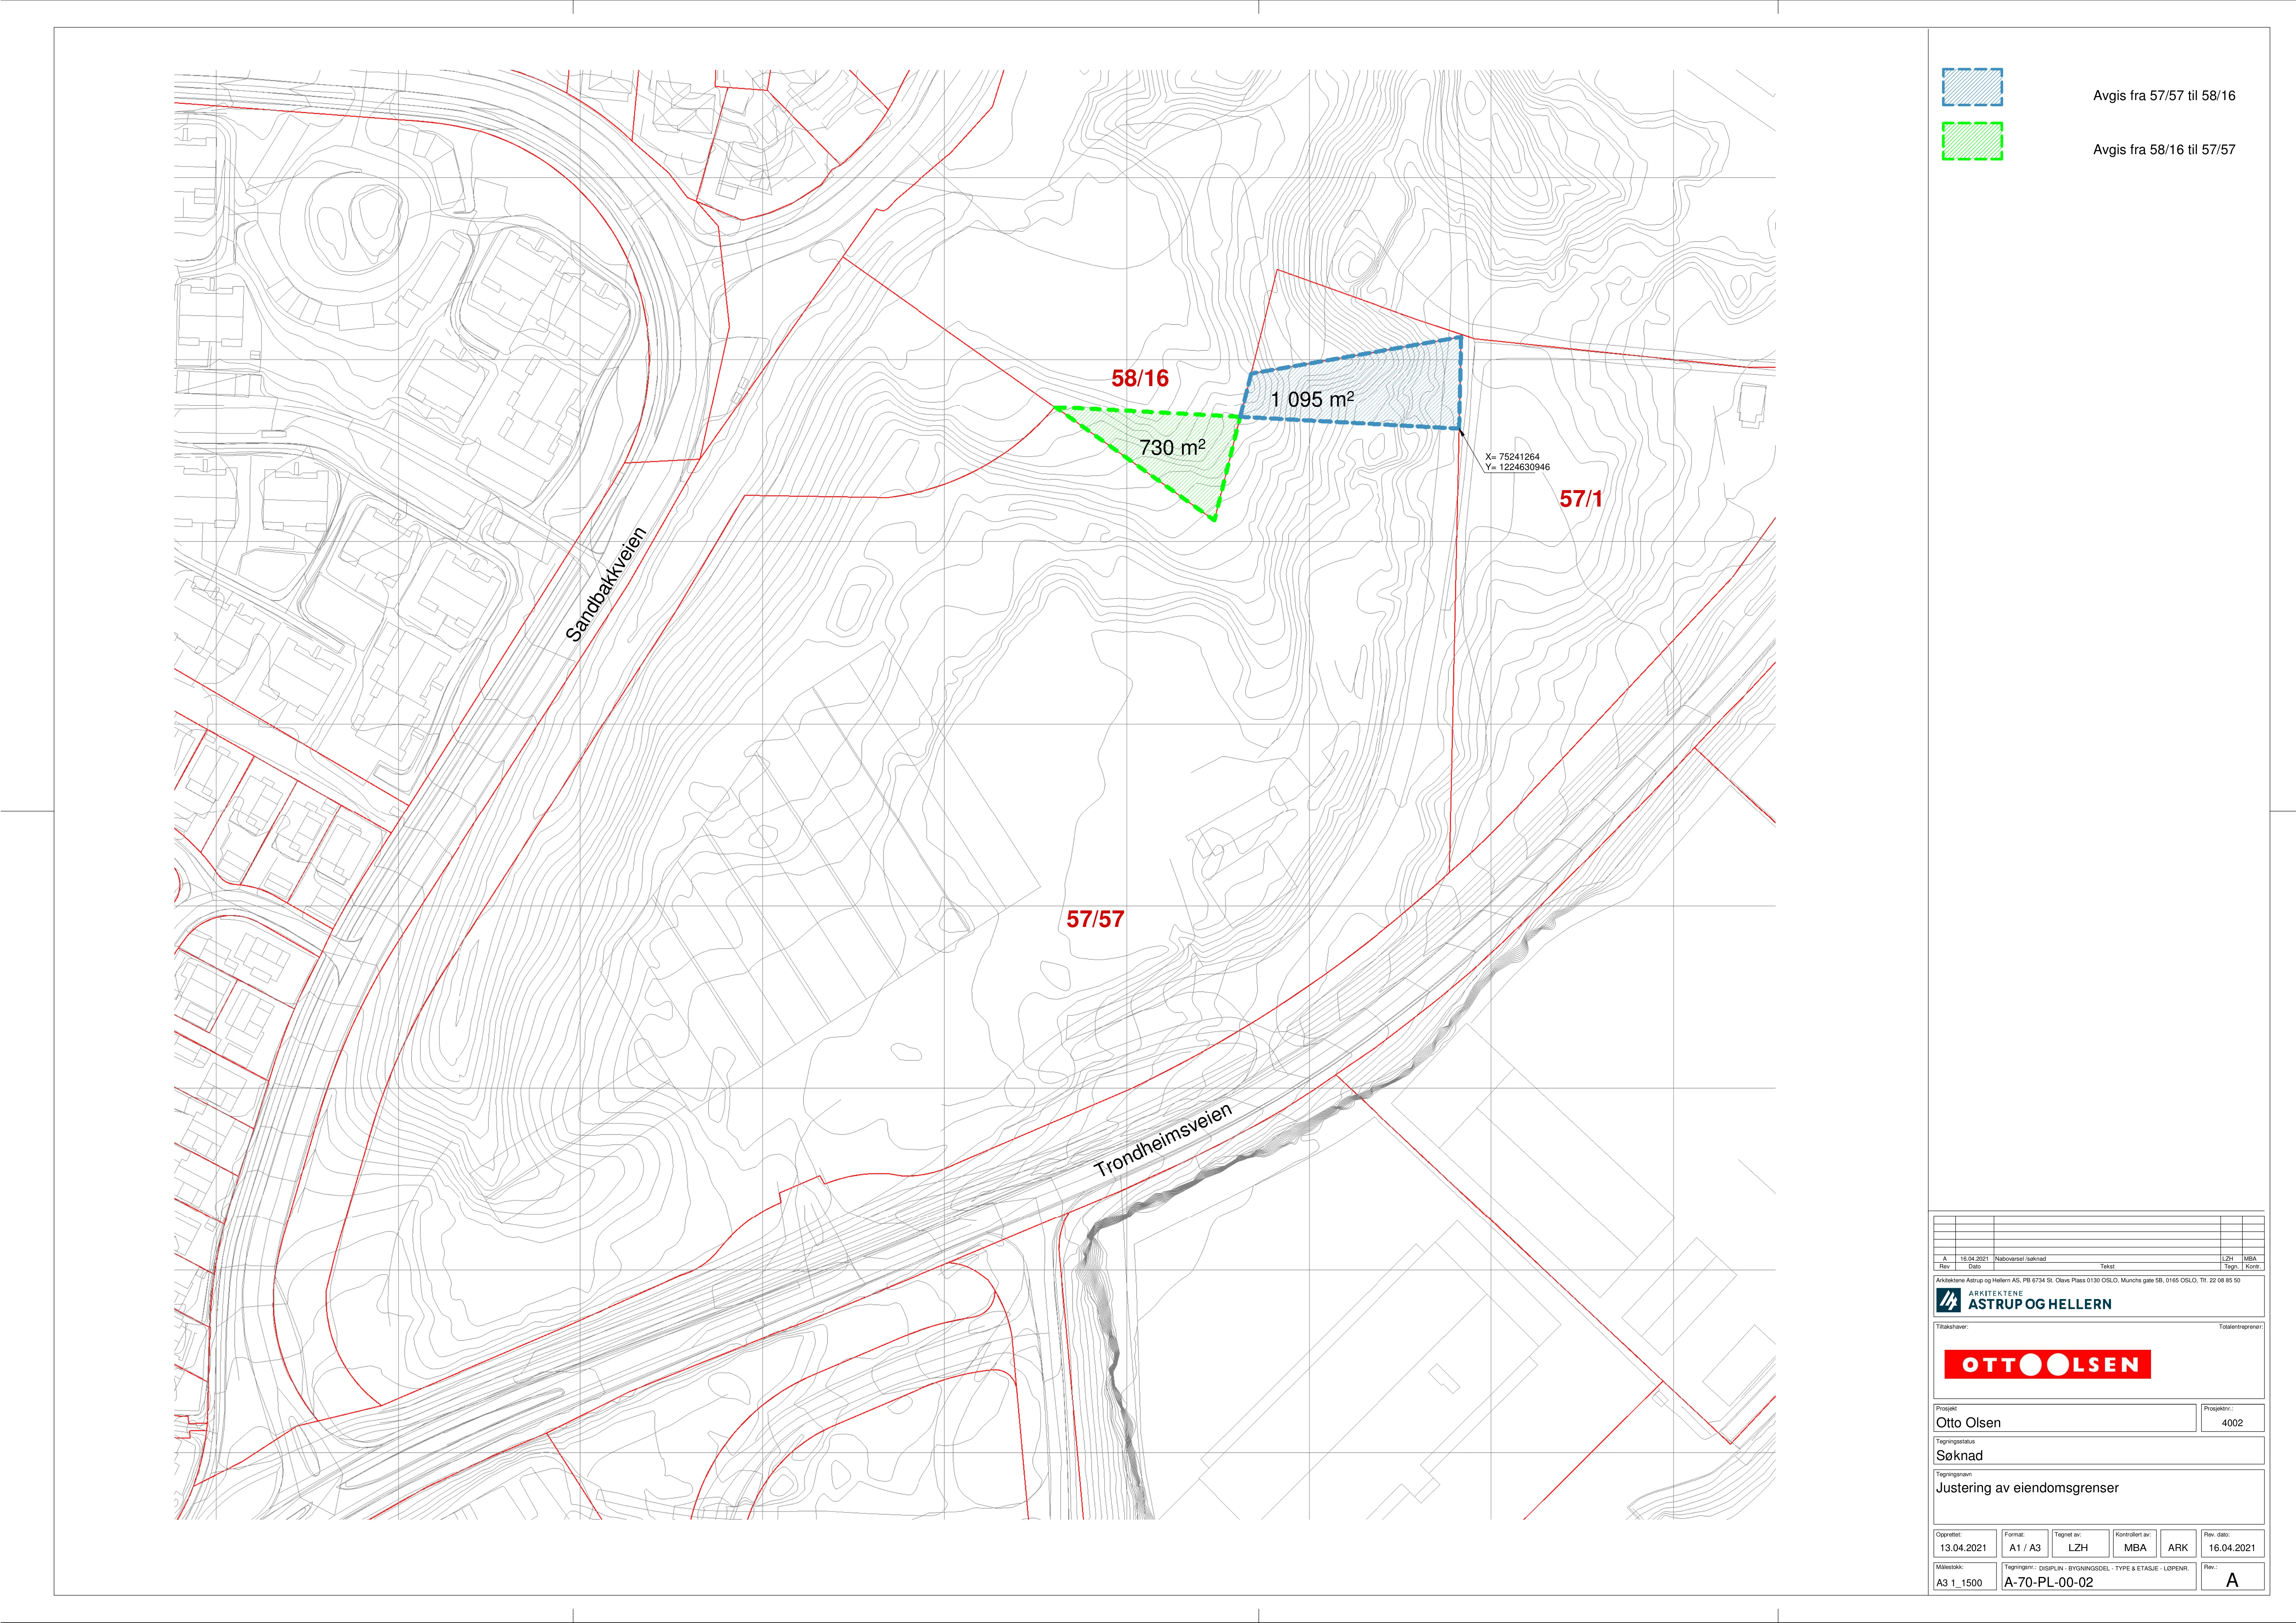Click the 'Tiltakshaver:' label
The image size is (2296, 1623).
[1952, 1327]
